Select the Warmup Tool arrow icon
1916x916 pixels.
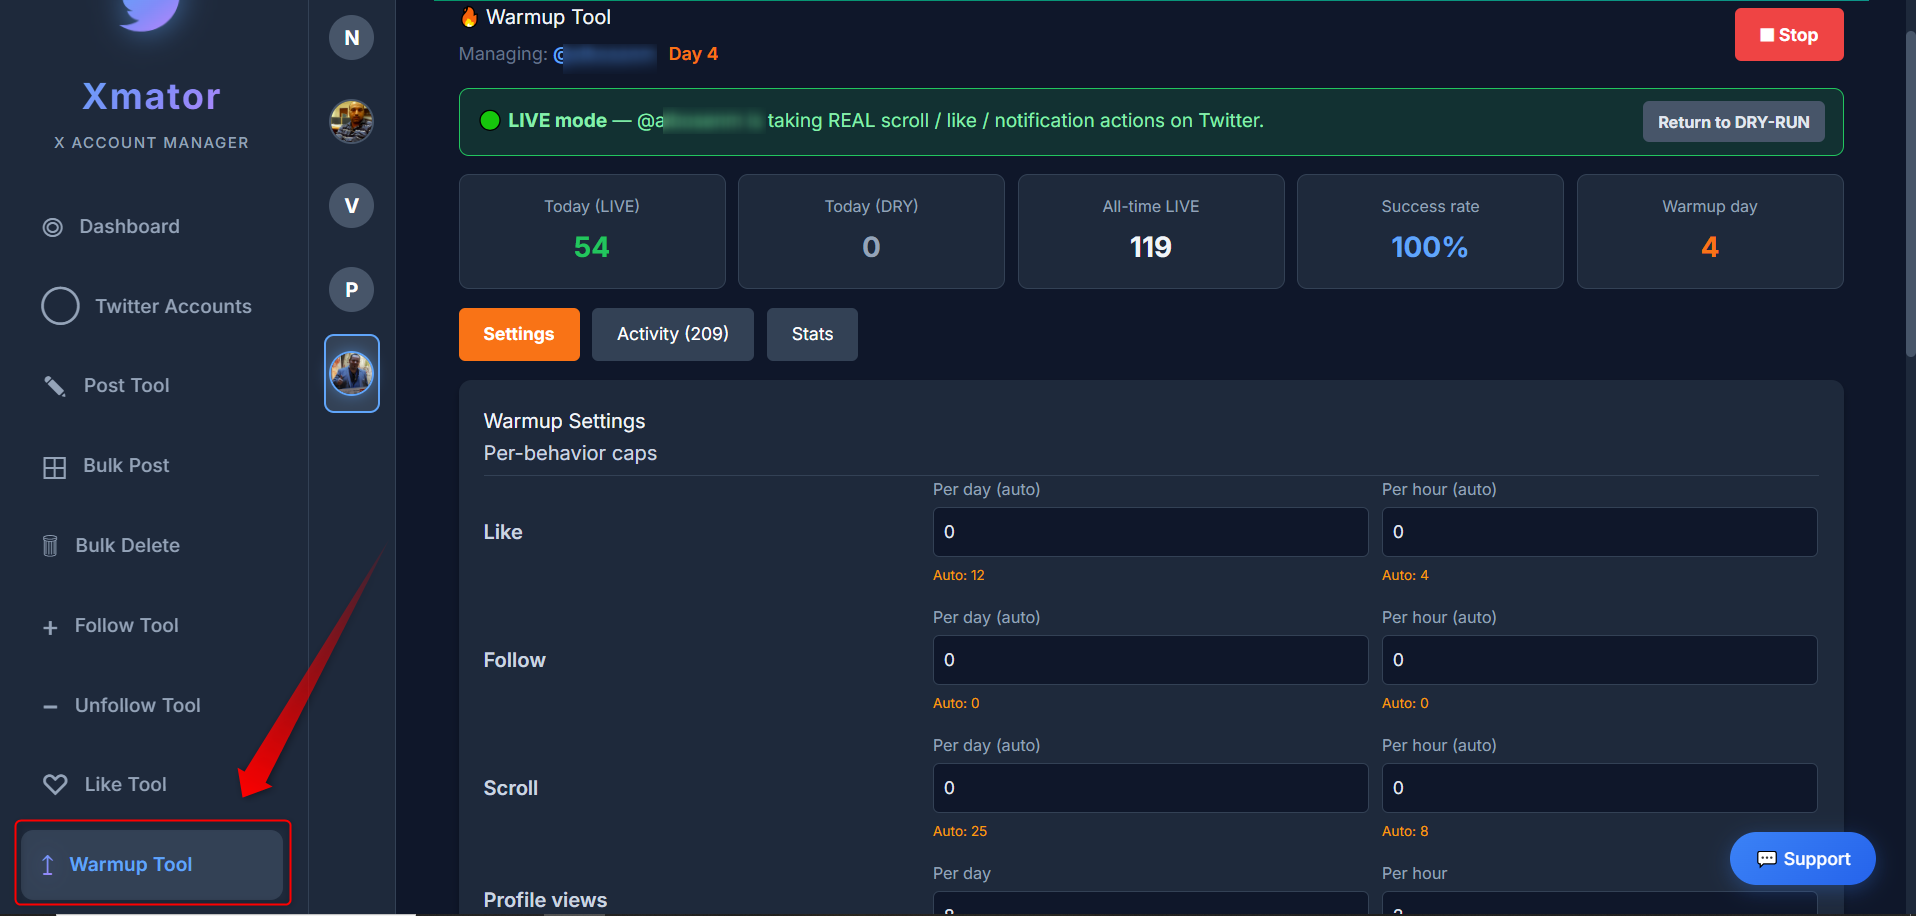click(47, 865)
